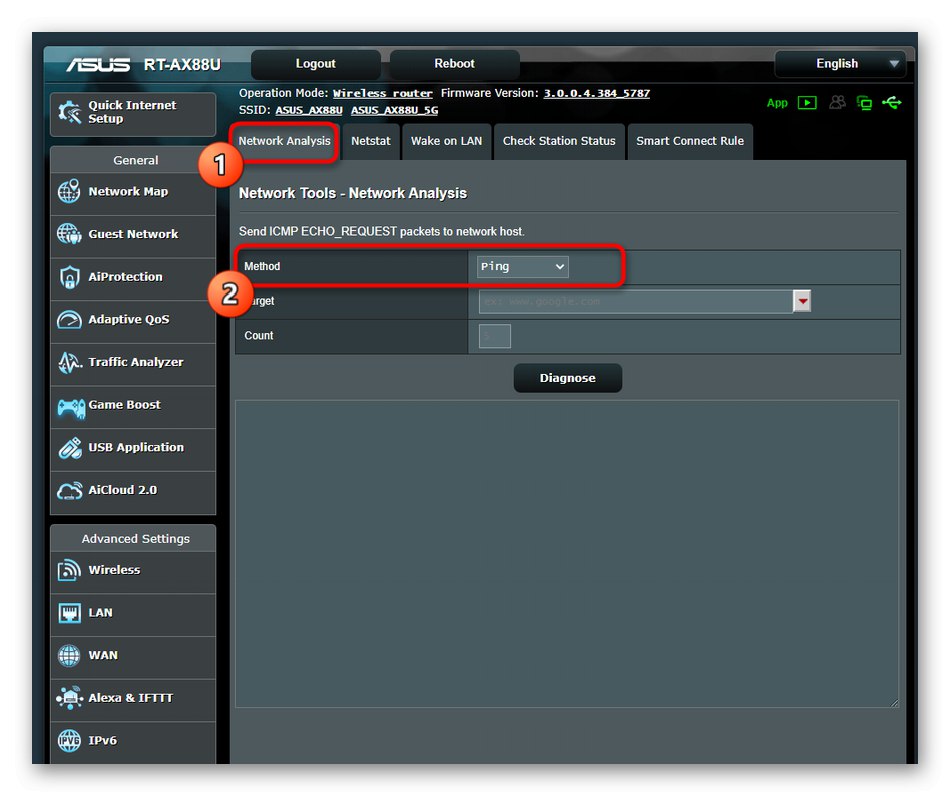Open the Network Map menu label

click(x=128, y=191)
